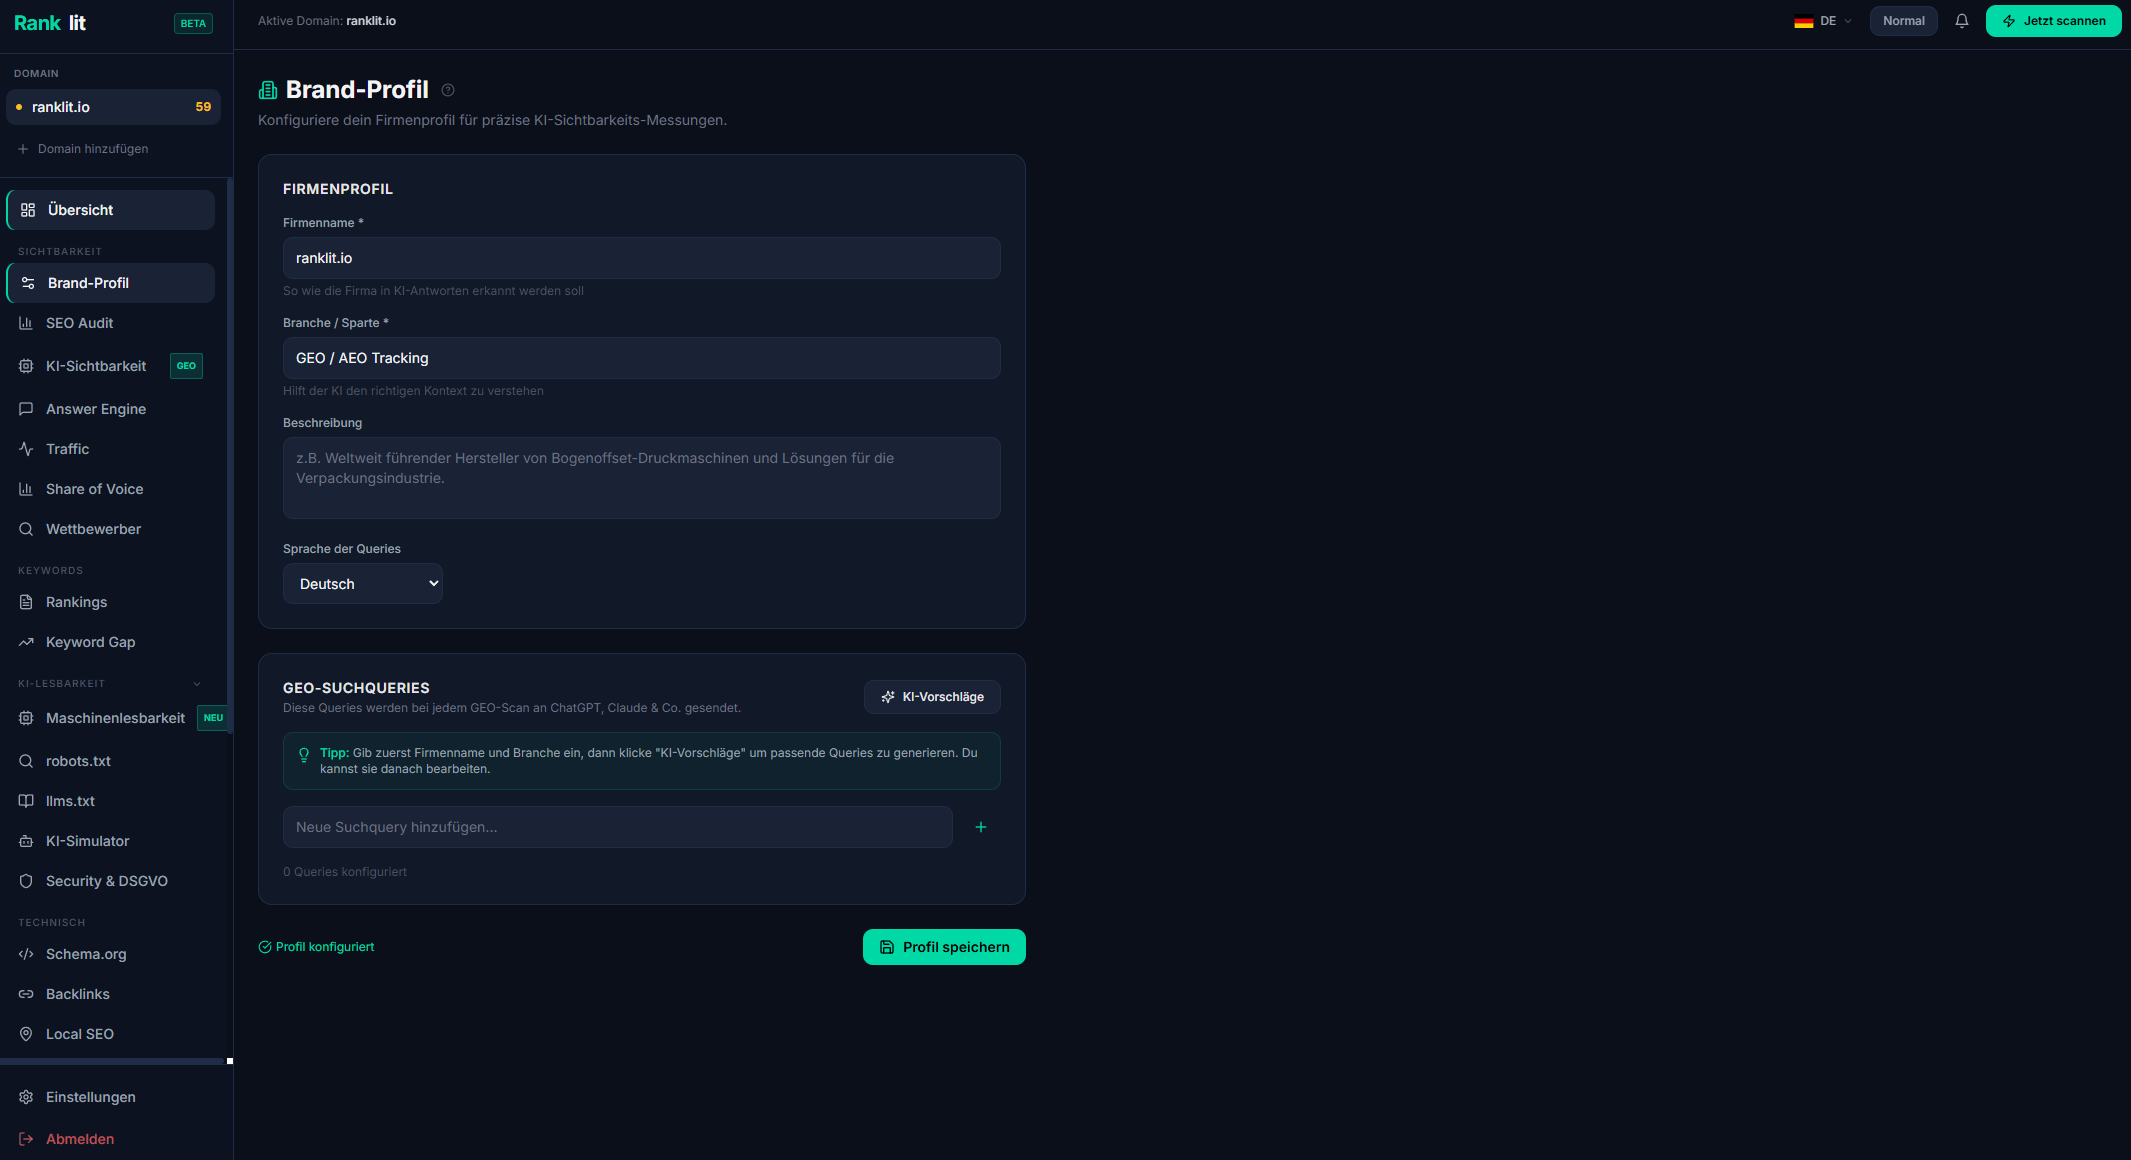Click Profil speichern button
This screenshot has width=2131, height=1160.
[944, 947]
